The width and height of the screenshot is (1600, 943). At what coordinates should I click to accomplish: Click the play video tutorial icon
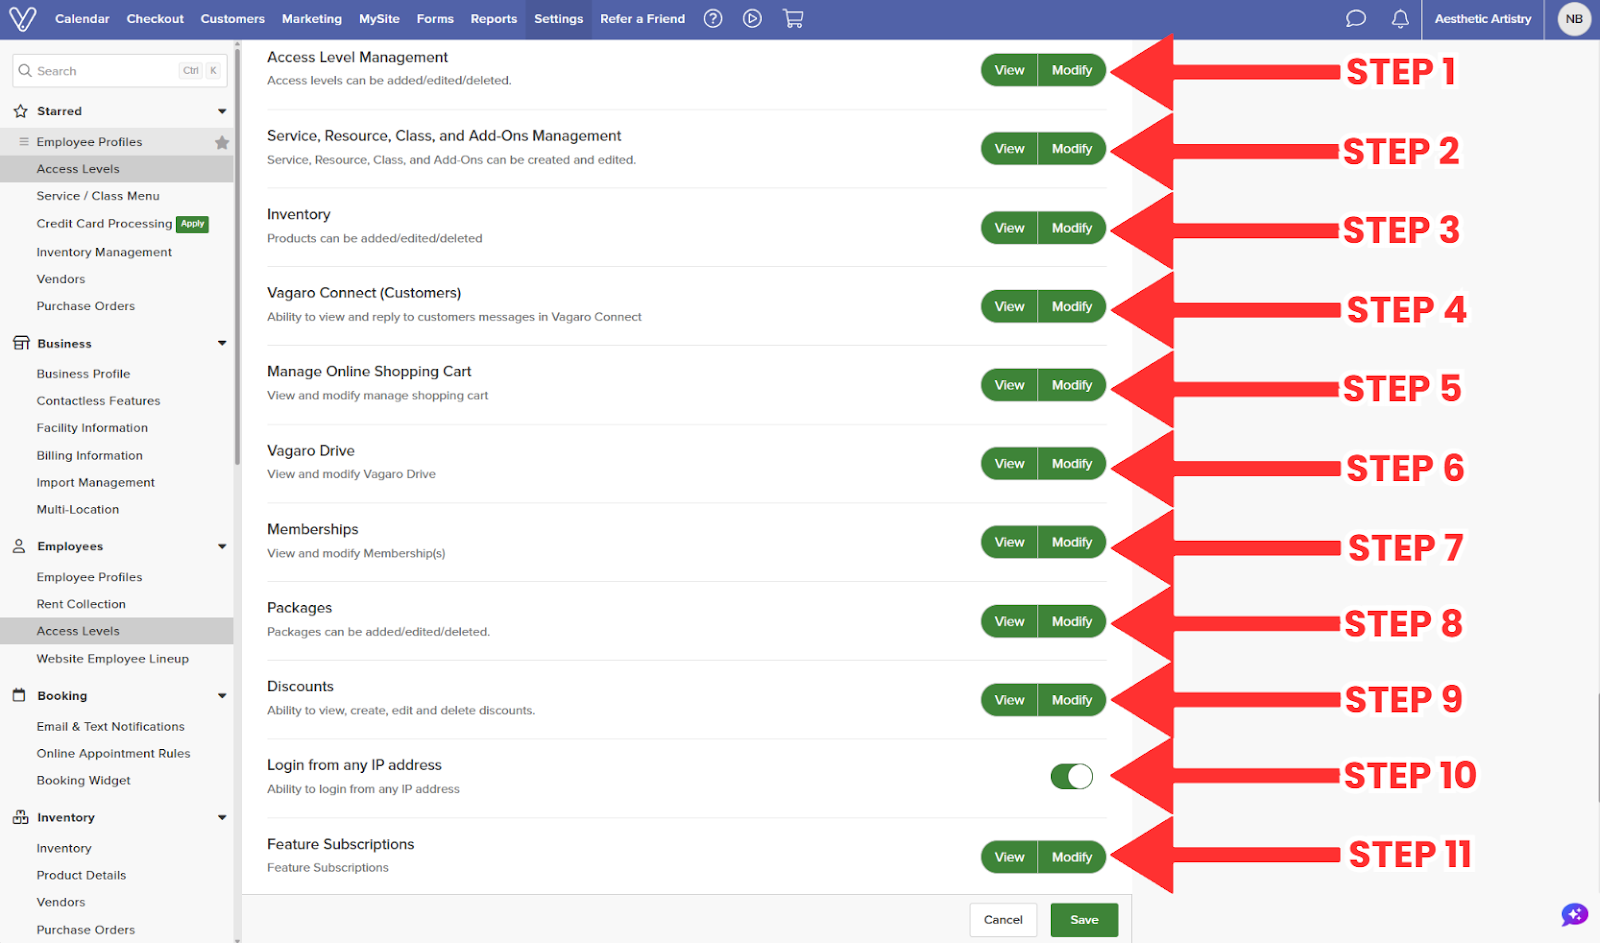(752, 18)
